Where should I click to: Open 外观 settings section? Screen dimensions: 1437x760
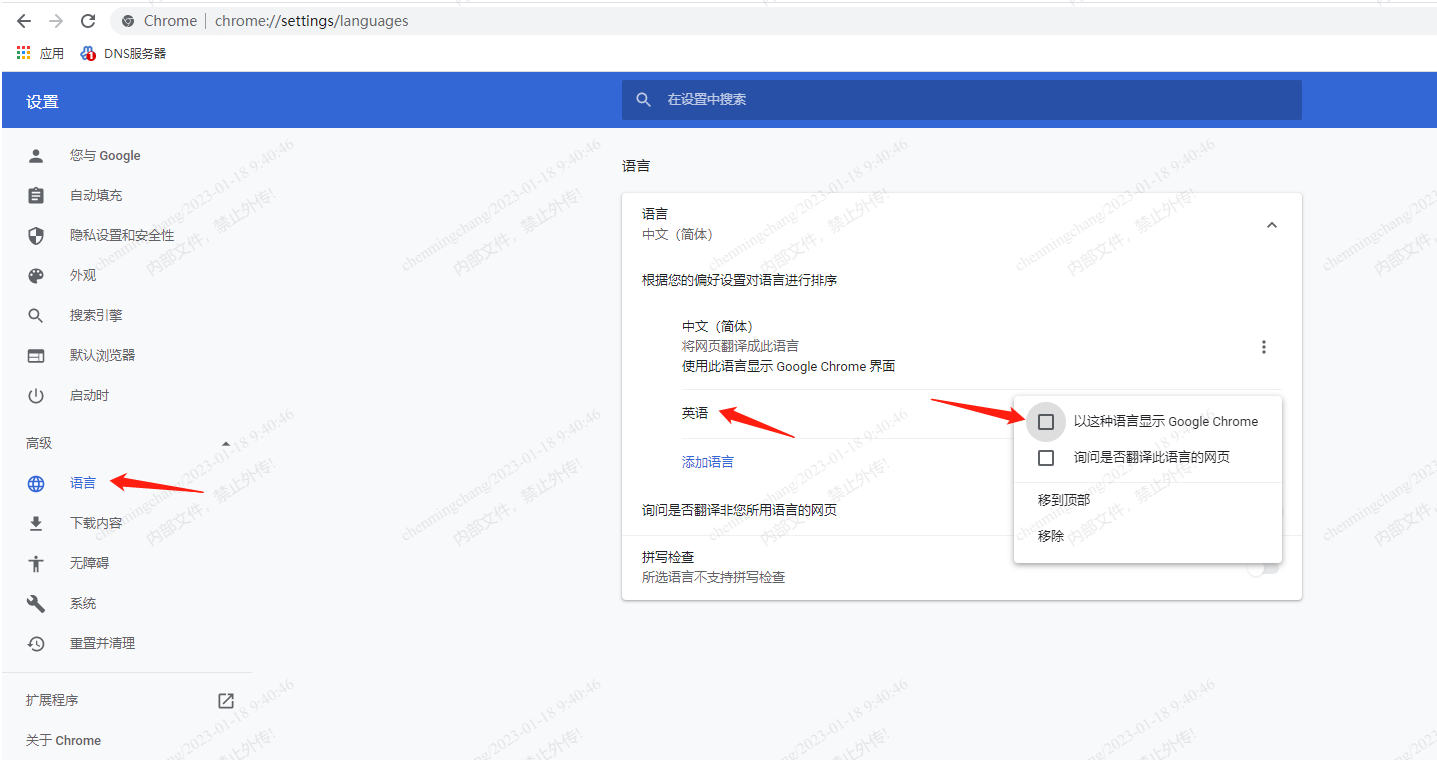pos(83,275)
